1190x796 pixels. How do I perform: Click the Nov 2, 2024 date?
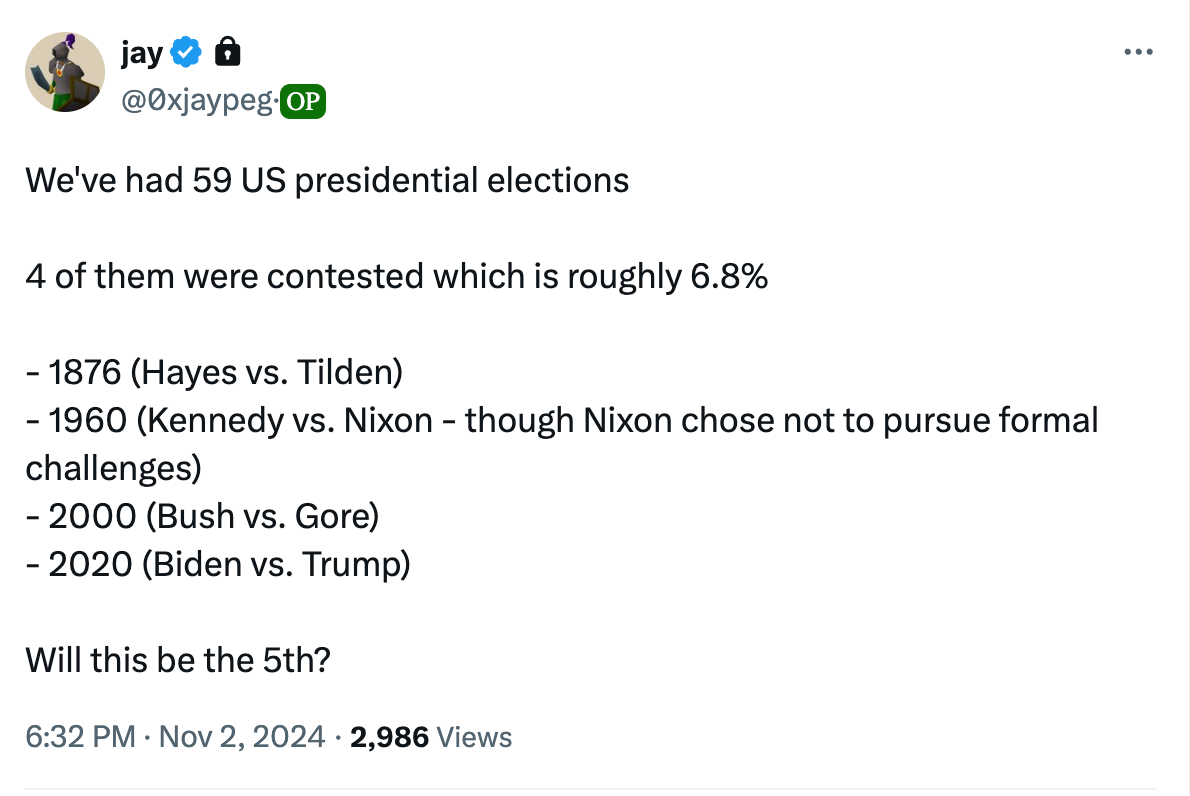click(x=241, y=737)
